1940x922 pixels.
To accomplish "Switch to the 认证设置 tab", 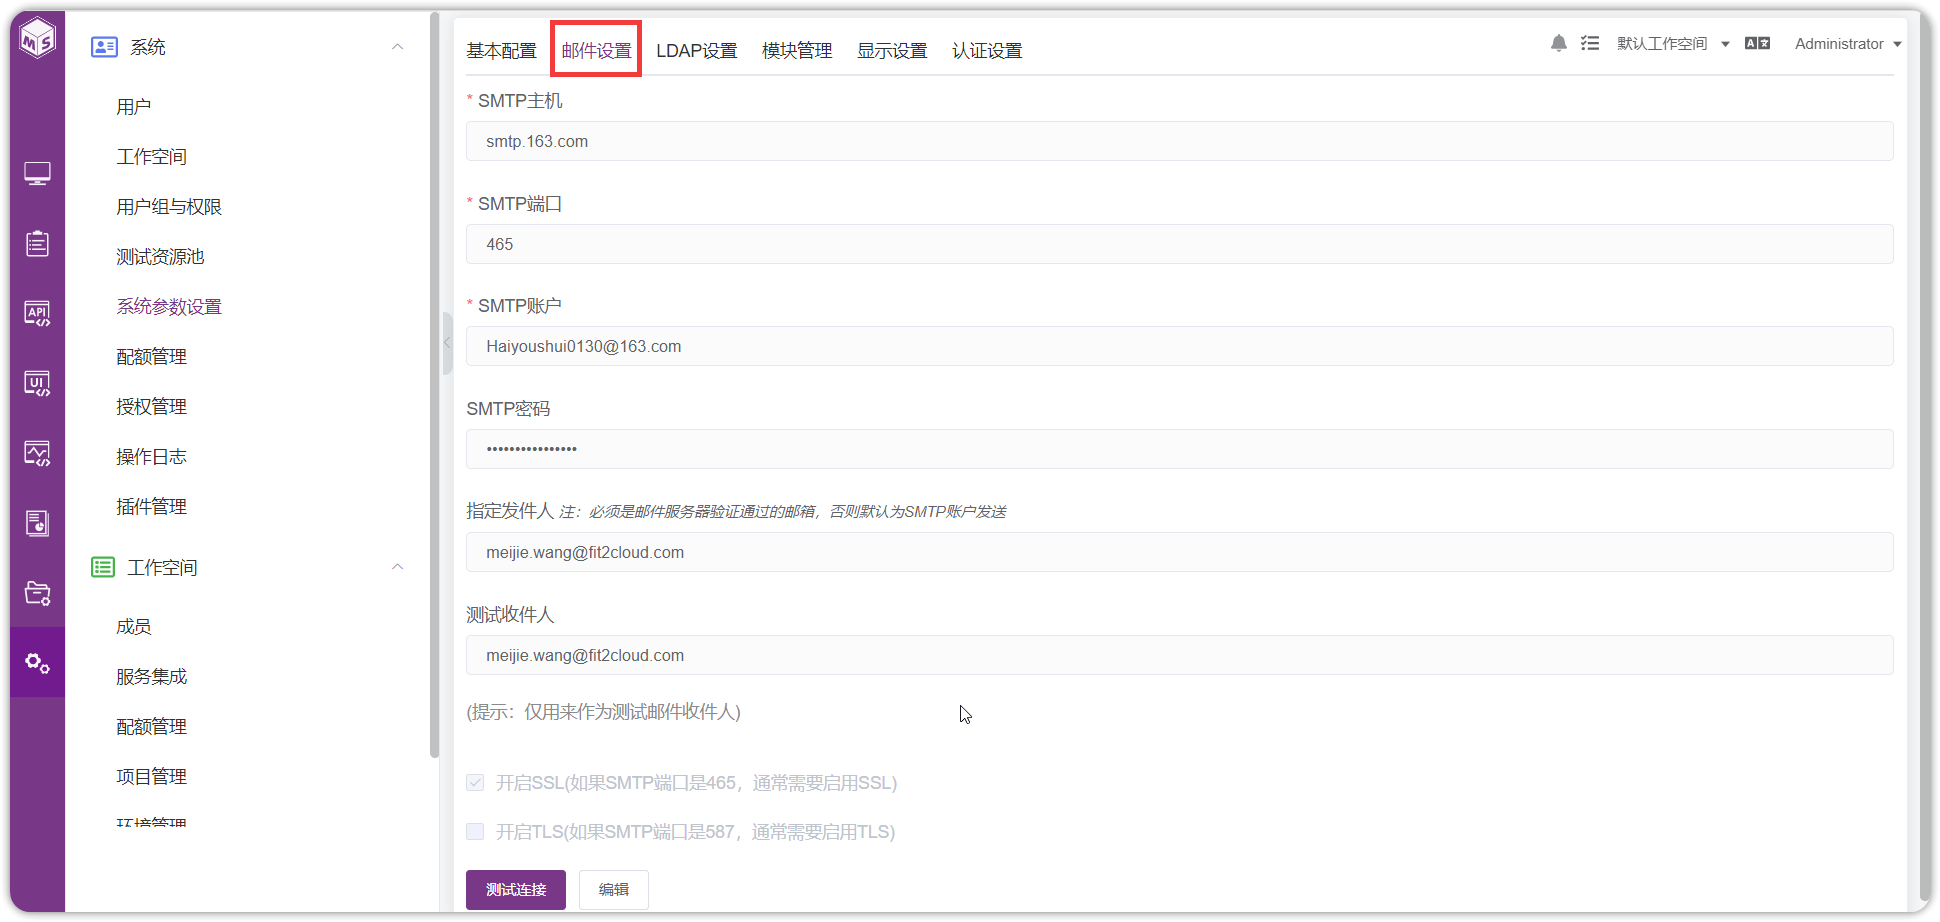I will click(987, 50).
